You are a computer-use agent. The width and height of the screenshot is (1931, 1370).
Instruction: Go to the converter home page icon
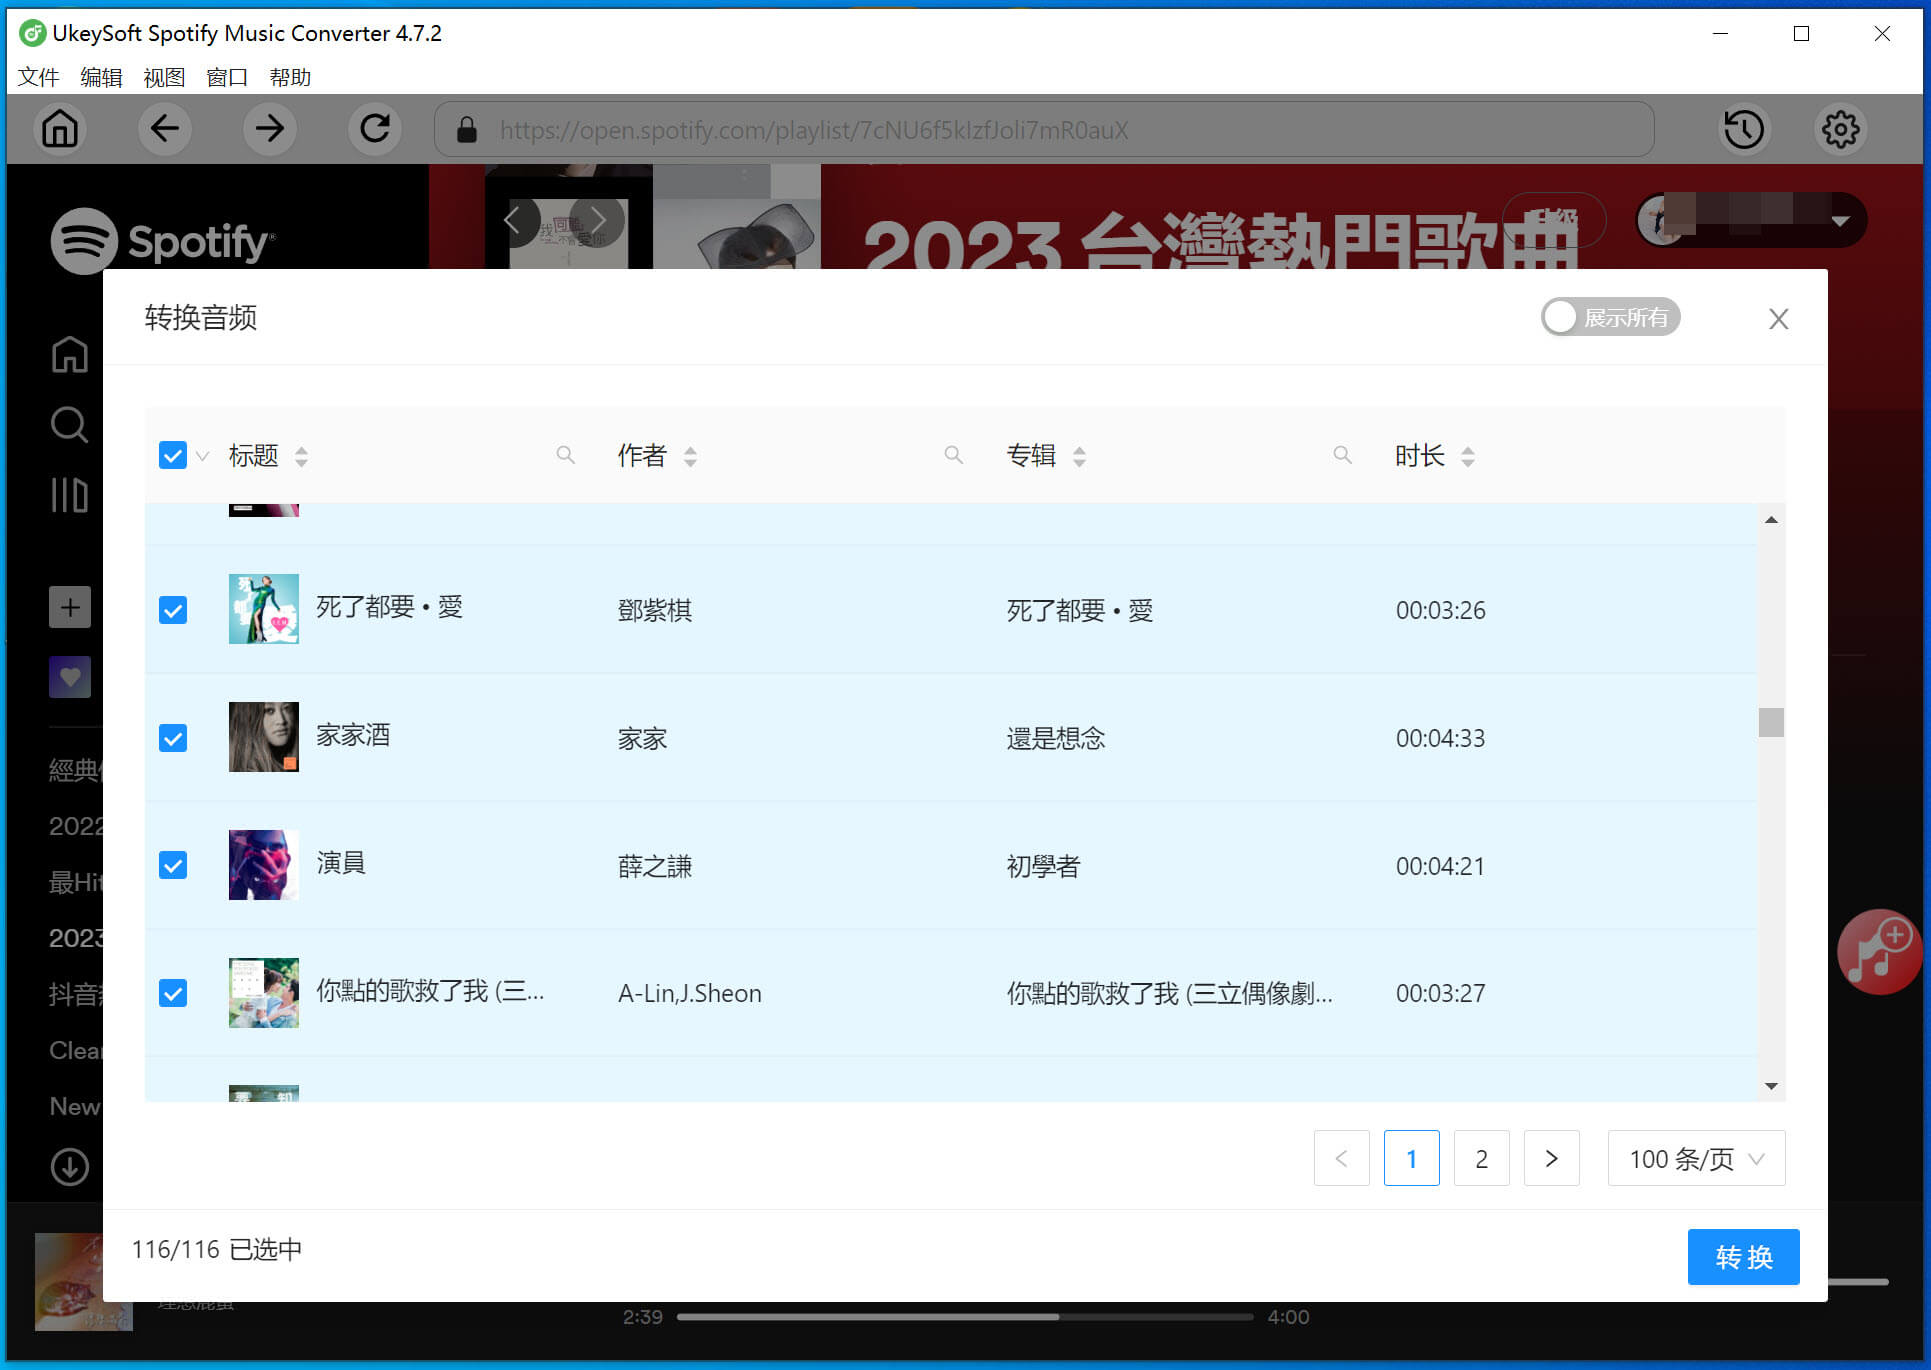coord(60,129)
